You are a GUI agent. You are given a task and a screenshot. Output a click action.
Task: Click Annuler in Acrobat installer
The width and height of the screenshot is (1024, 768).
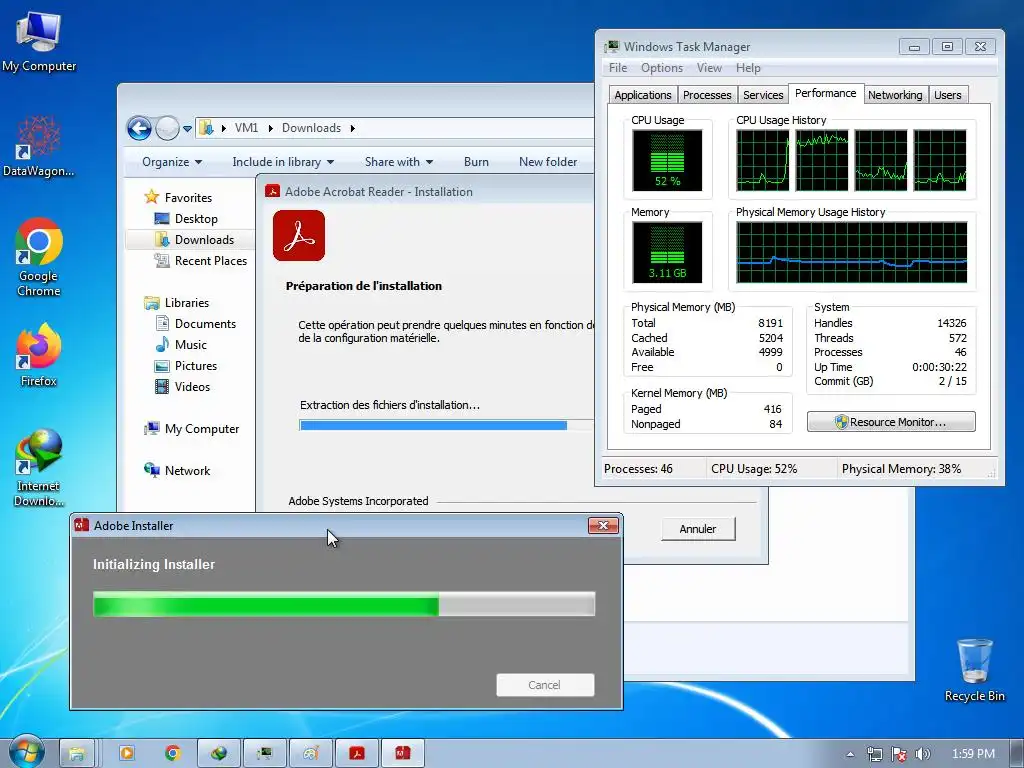(698, 529)
